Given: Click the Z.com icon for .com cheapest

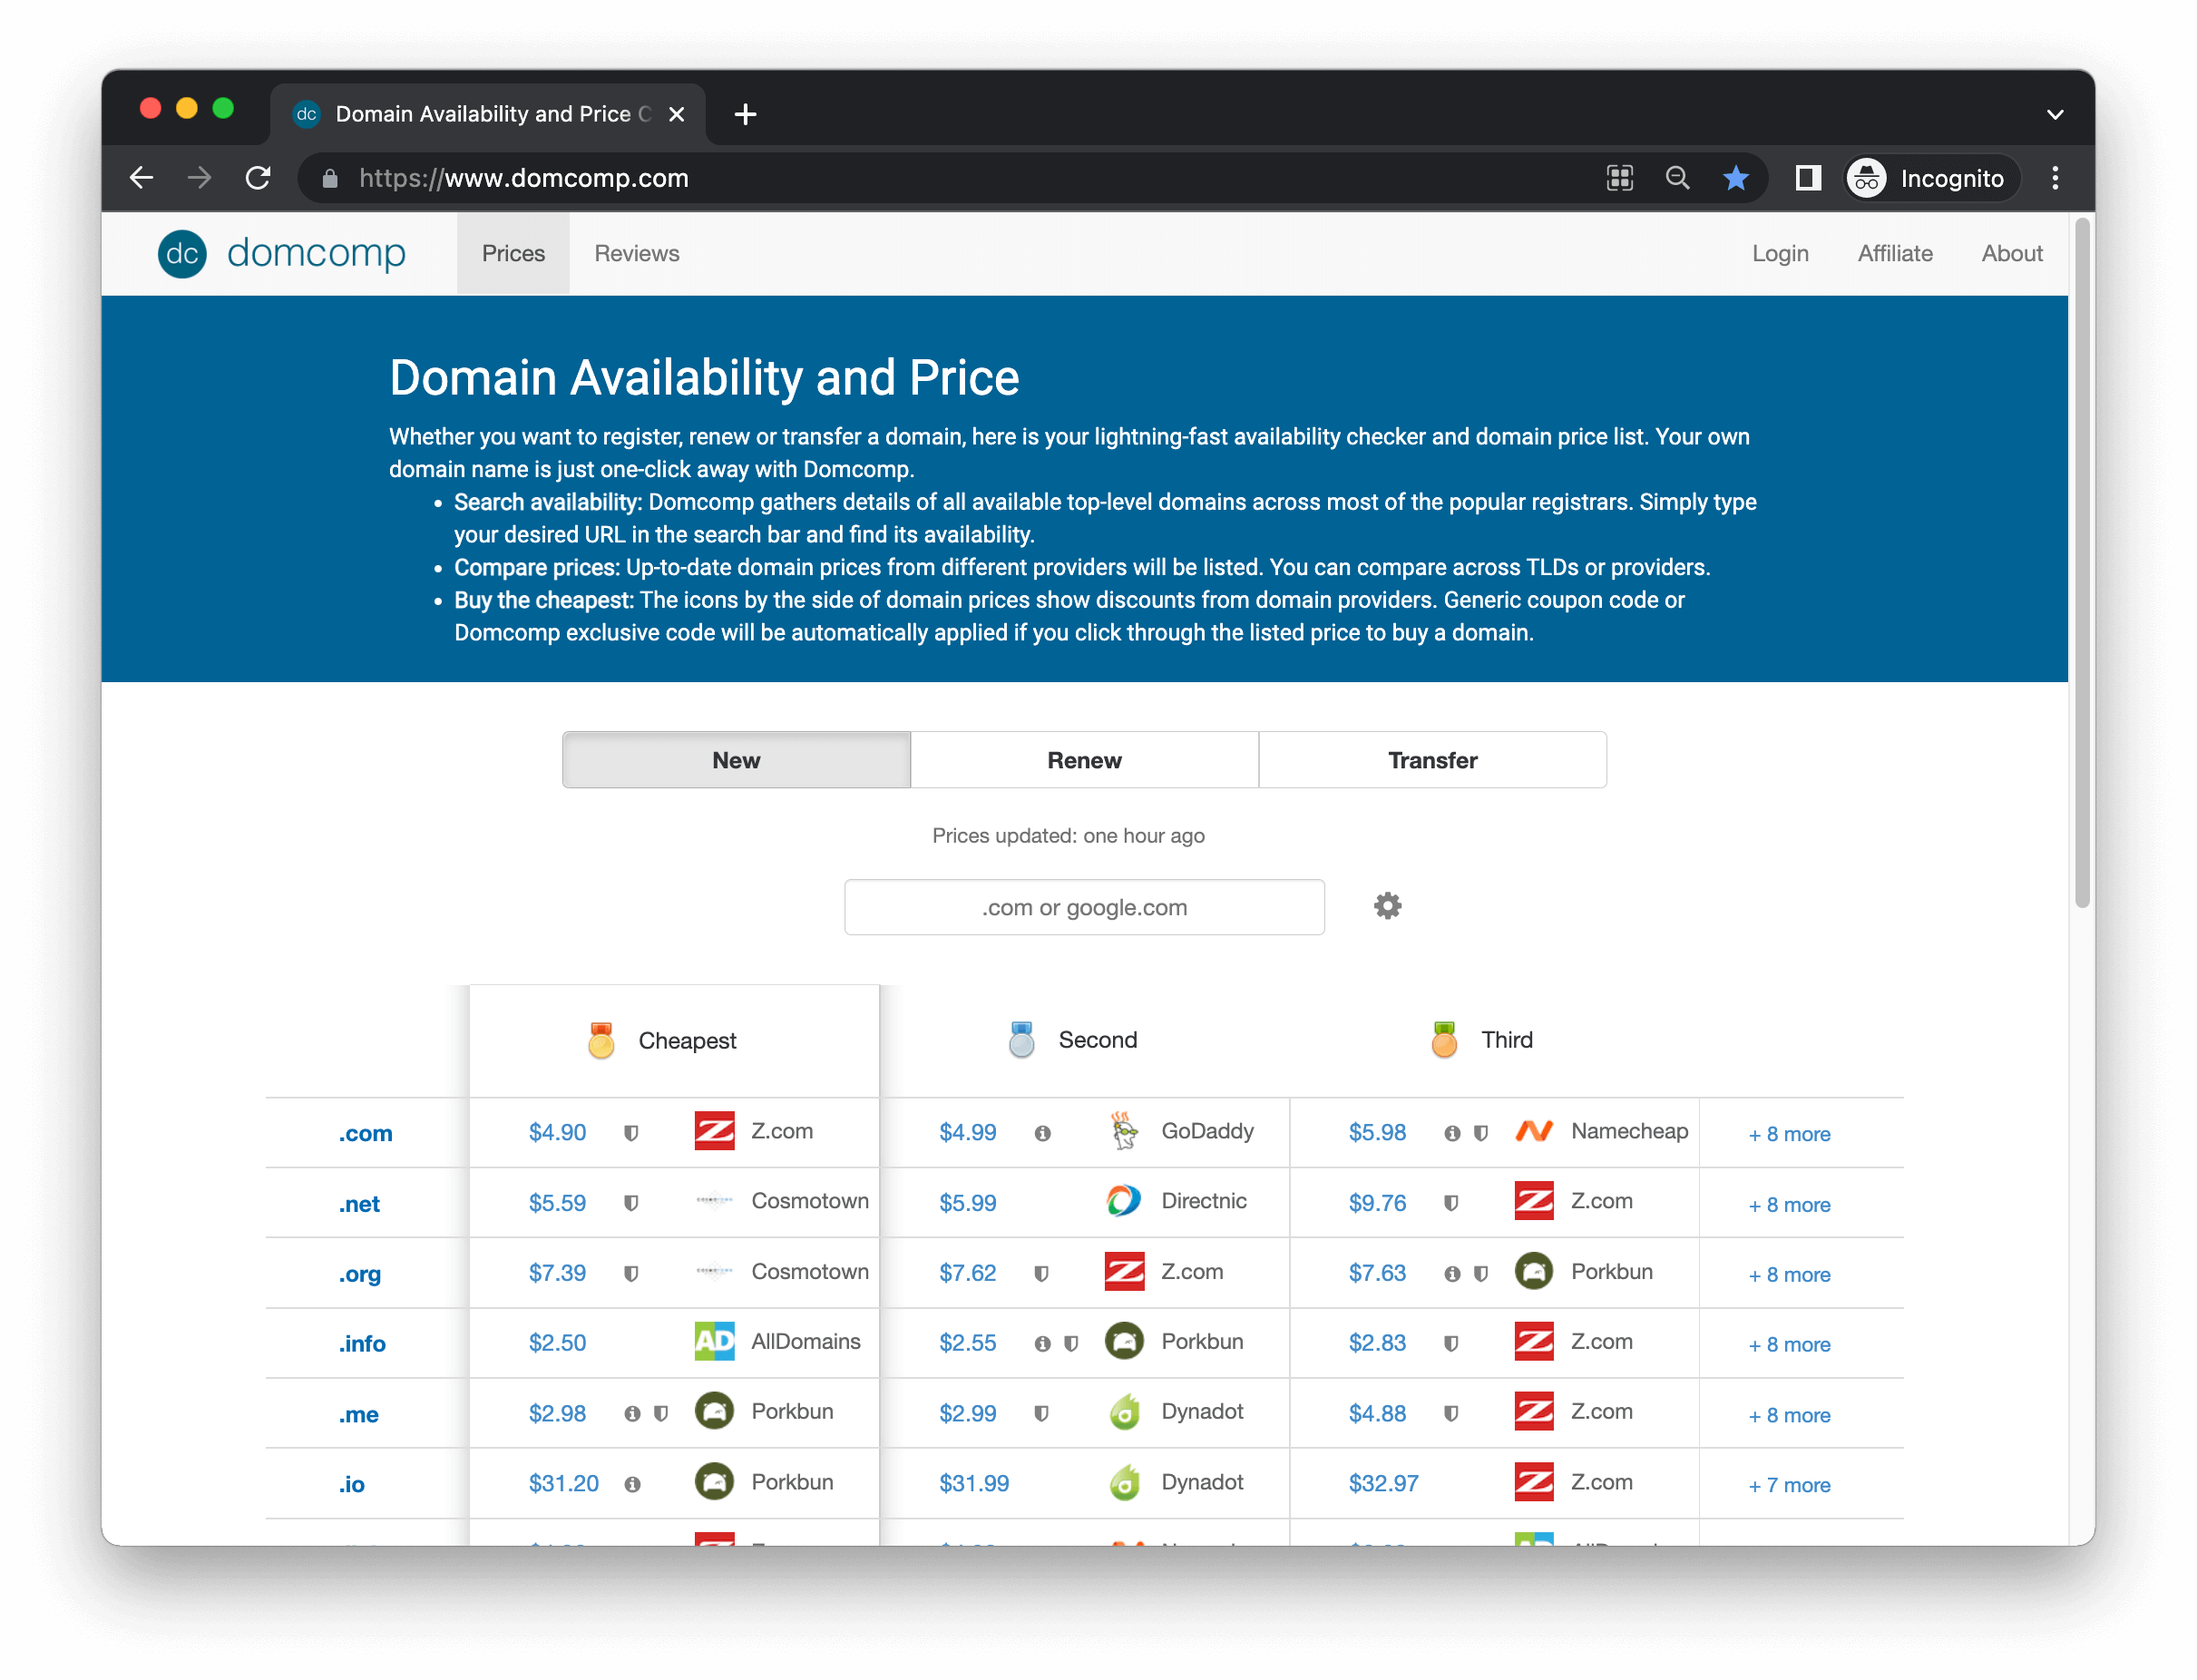Looking at the screenshot, I should click(715, 1129).
